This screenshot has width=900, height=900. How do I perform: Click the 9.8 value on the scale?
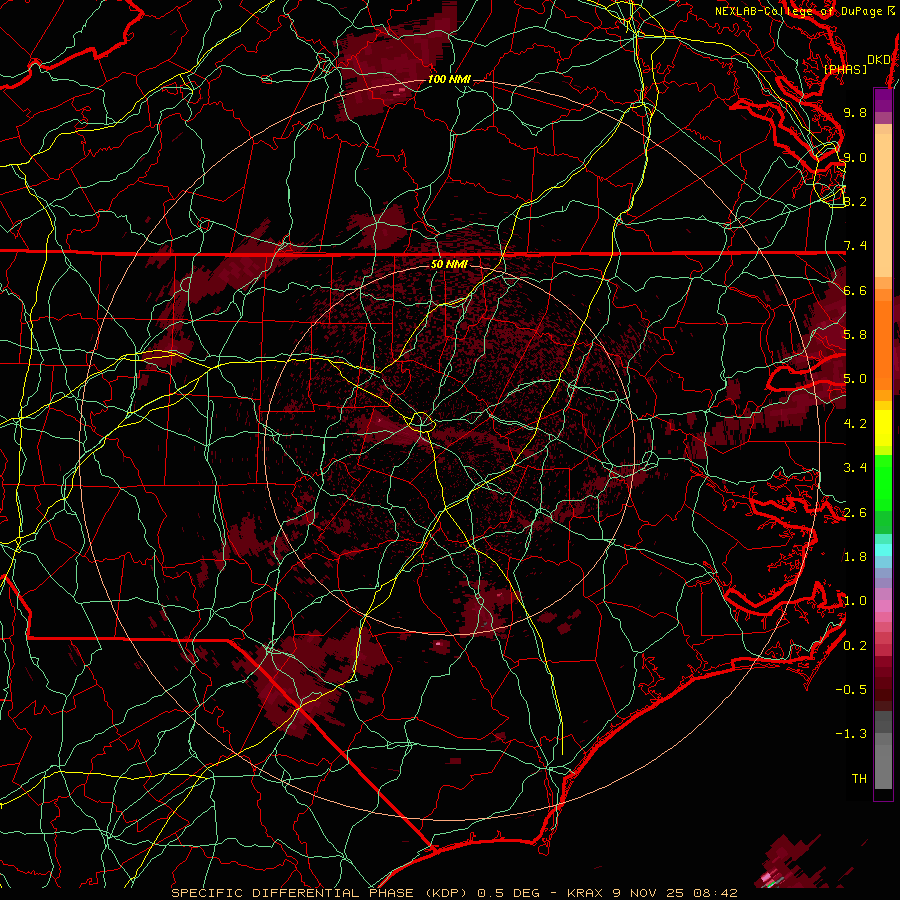[855, 112]
